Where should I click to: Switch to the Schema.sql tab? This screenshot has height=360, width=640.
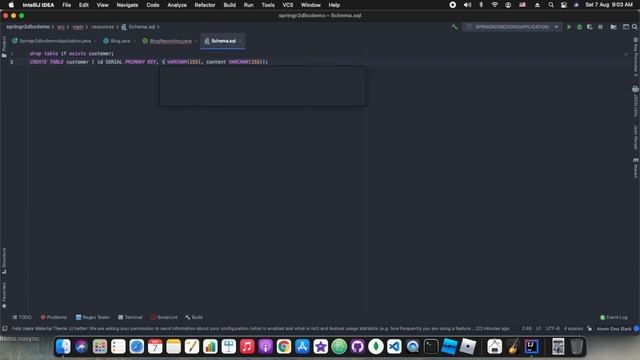(223, 41)
